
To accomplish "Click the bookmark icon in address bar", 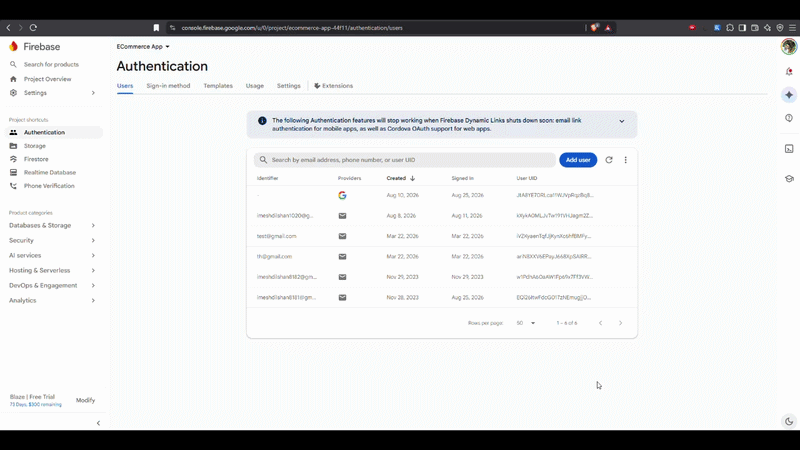I will click(156, 28).
